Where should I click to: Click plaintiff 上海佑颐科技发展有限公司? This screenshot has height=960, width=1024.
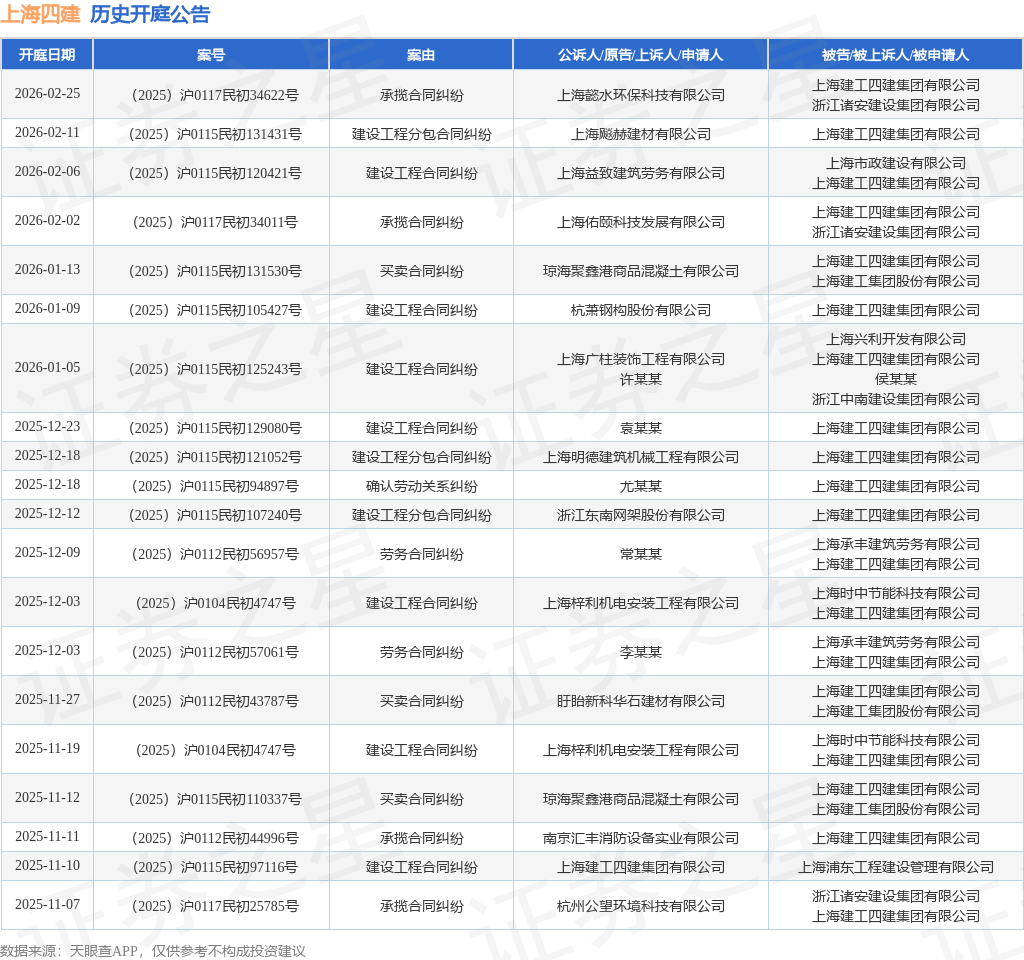point(641,222)
